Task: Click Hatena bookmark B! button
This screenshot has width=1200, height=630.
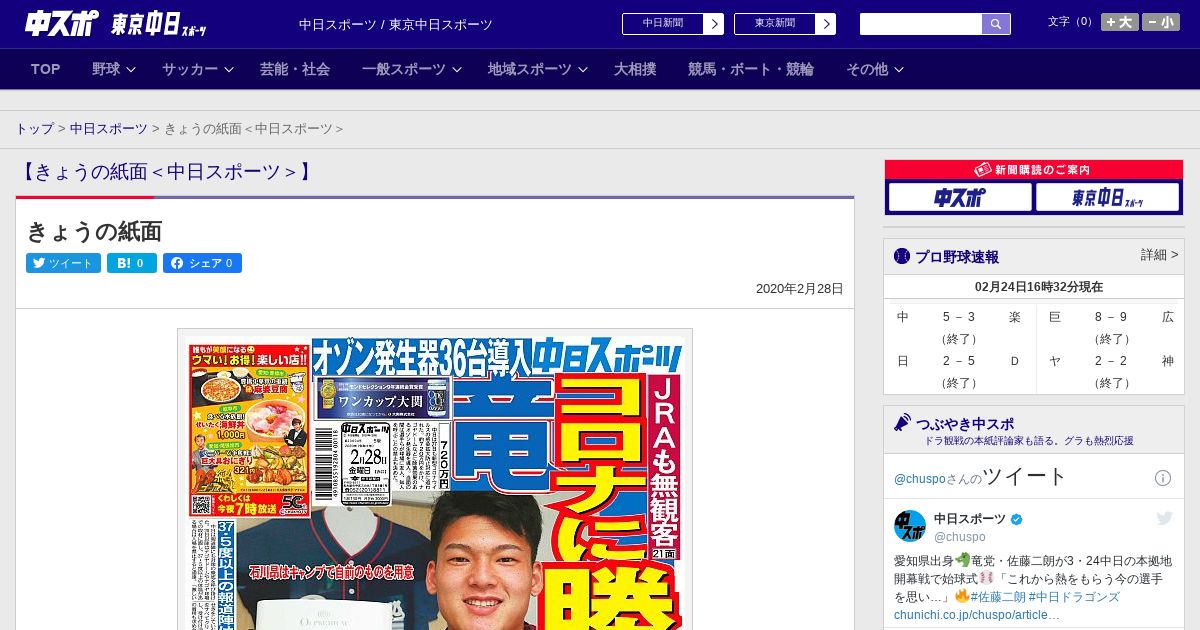Action: pos(132,263)
